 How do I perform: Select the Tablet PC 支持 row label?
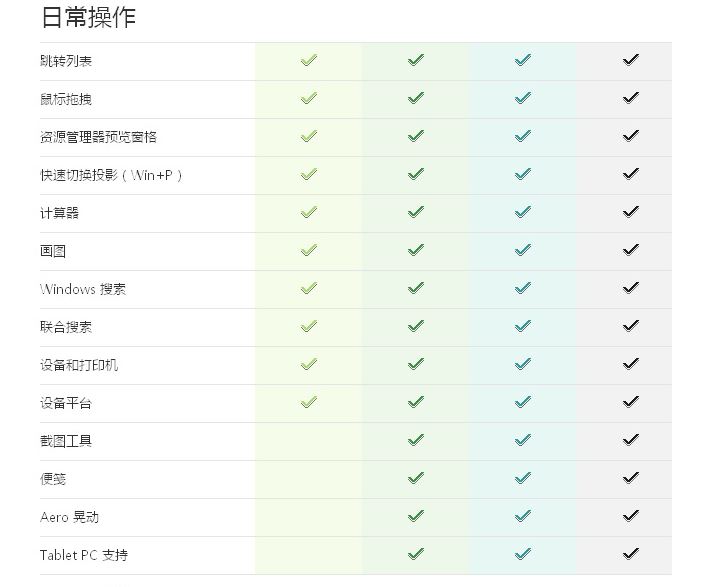coord(84,555)
